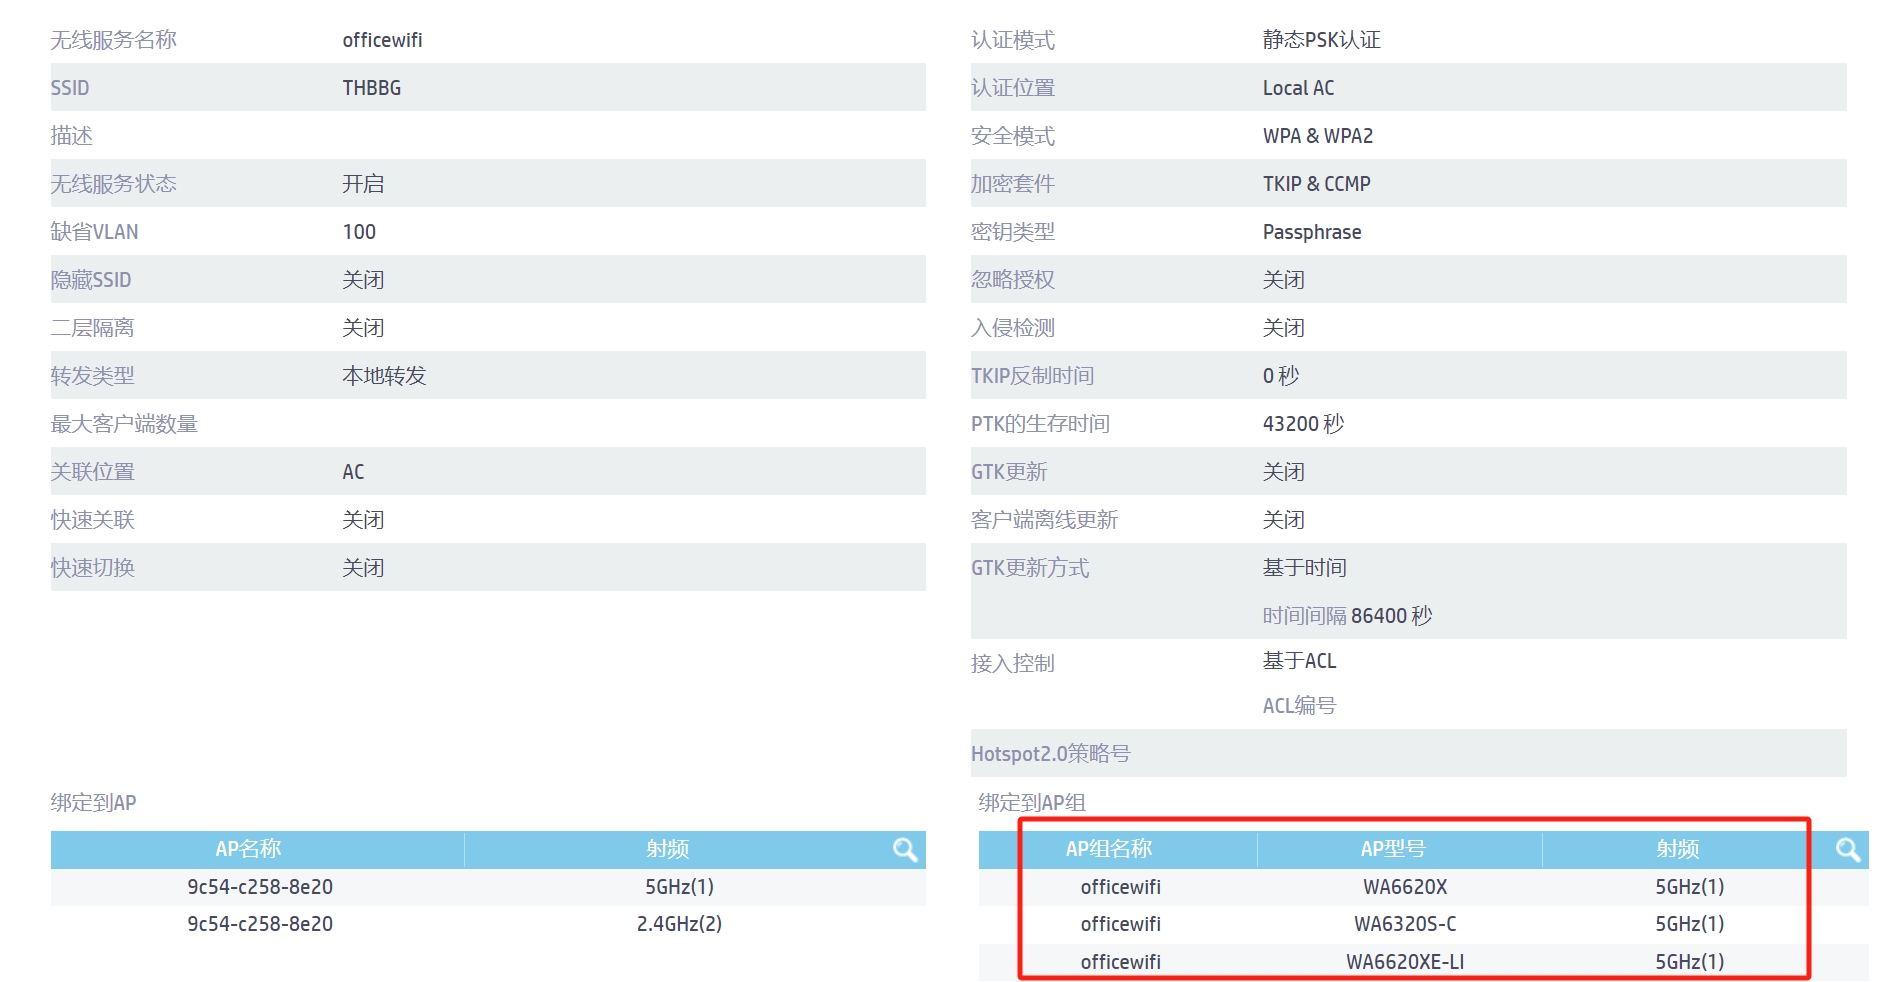1882x982 pixels.
Task: Click the WA6320S-C model cell
Action: [1405, 924]
